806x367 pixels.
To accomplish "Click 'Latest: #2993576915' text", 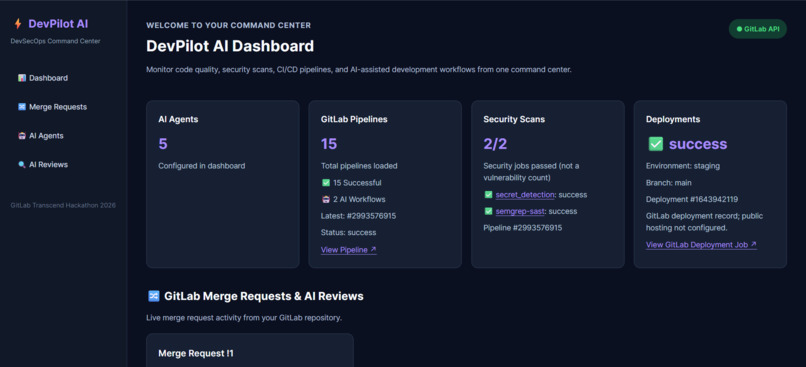I will (358, 216).
